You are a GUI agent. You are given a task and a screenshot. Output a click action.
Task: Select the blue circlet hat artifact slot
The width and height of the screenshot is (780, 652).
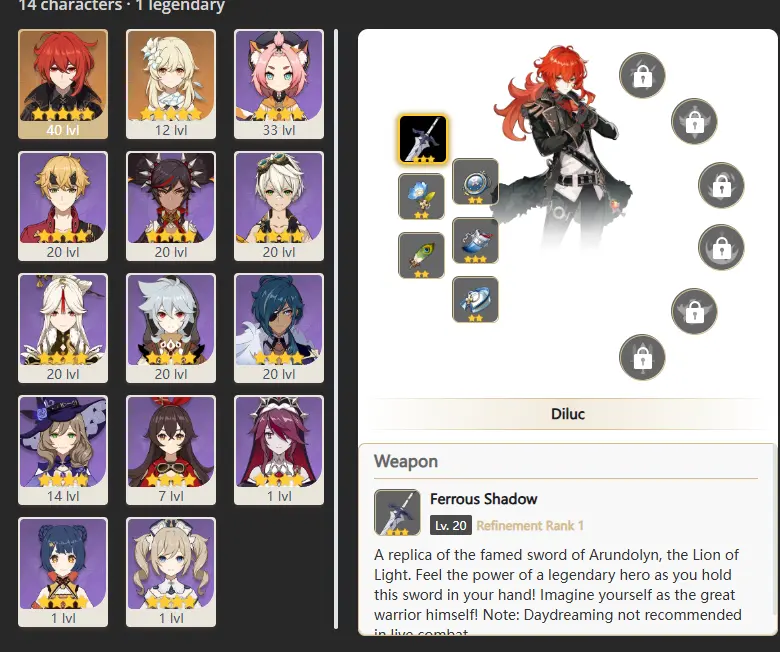[x=475, y=299]
